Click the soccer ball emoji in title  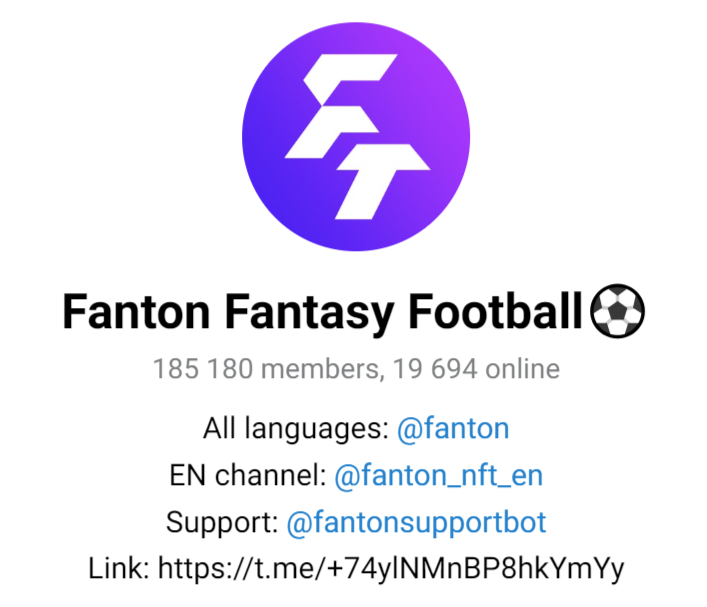coord(617,311)
